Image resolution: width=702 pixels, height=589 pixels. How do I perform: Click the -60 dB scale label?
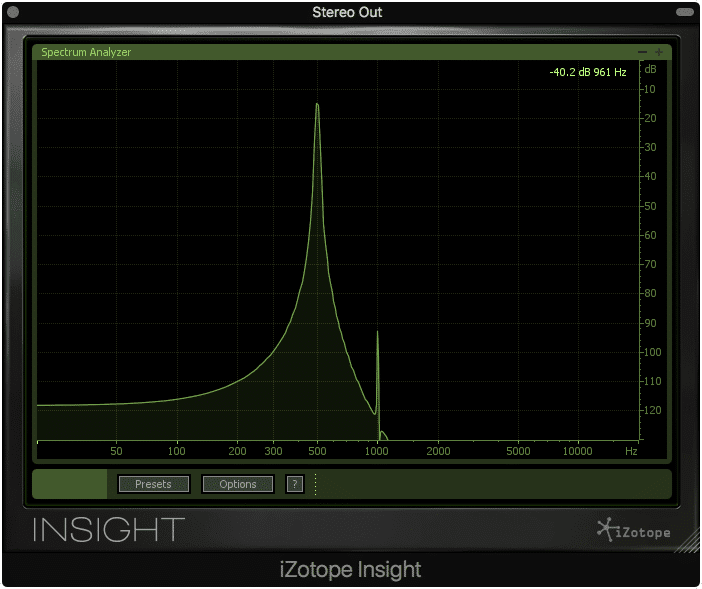pyautogui.click(x=650, y=235)
